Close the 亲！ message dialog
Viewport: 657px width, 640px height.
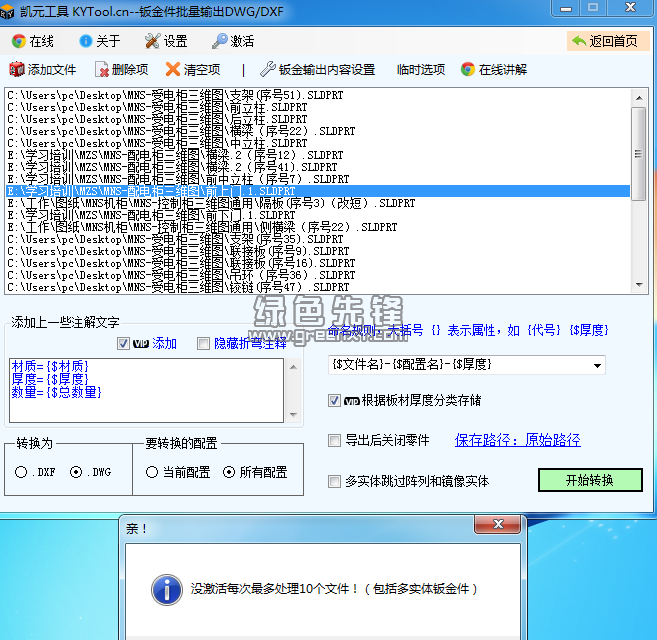(x=498, y=524)
